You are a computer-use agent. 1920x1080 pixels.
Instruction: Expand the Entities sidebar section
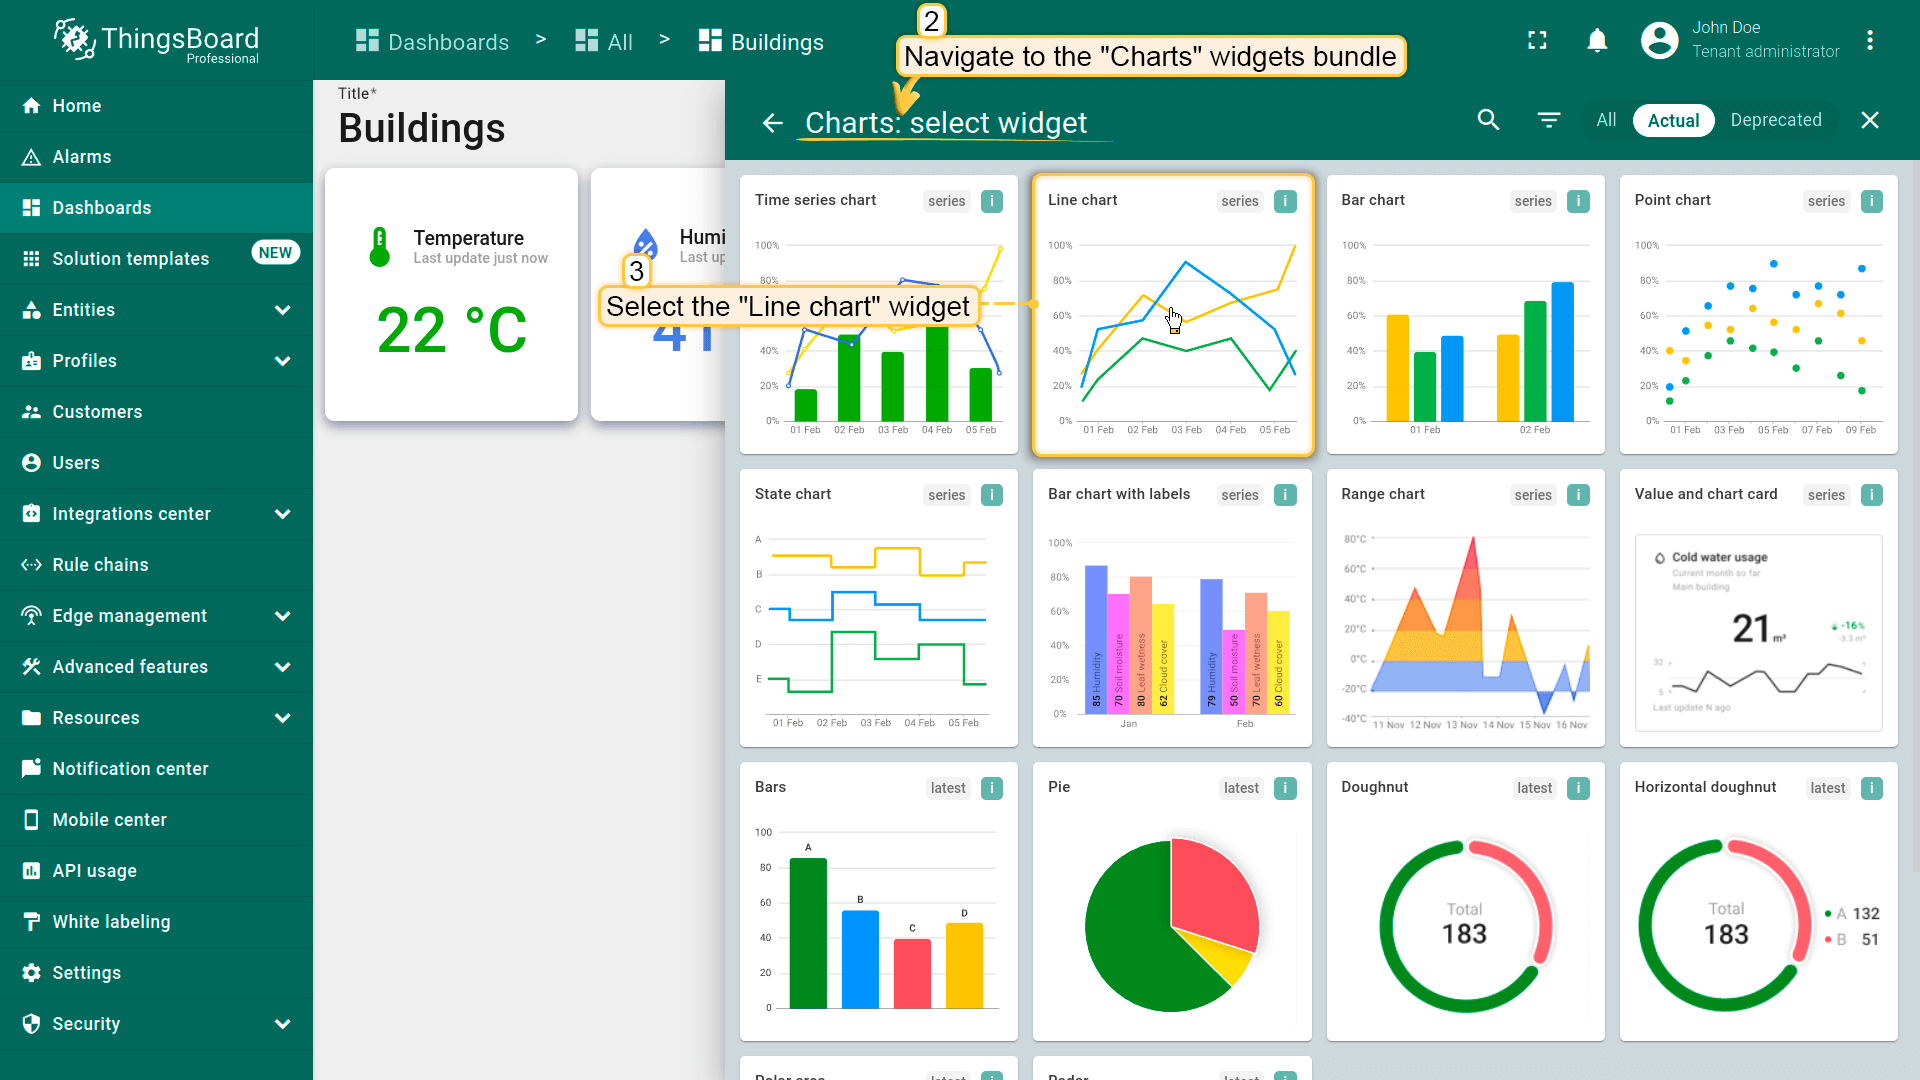[282, 310]
